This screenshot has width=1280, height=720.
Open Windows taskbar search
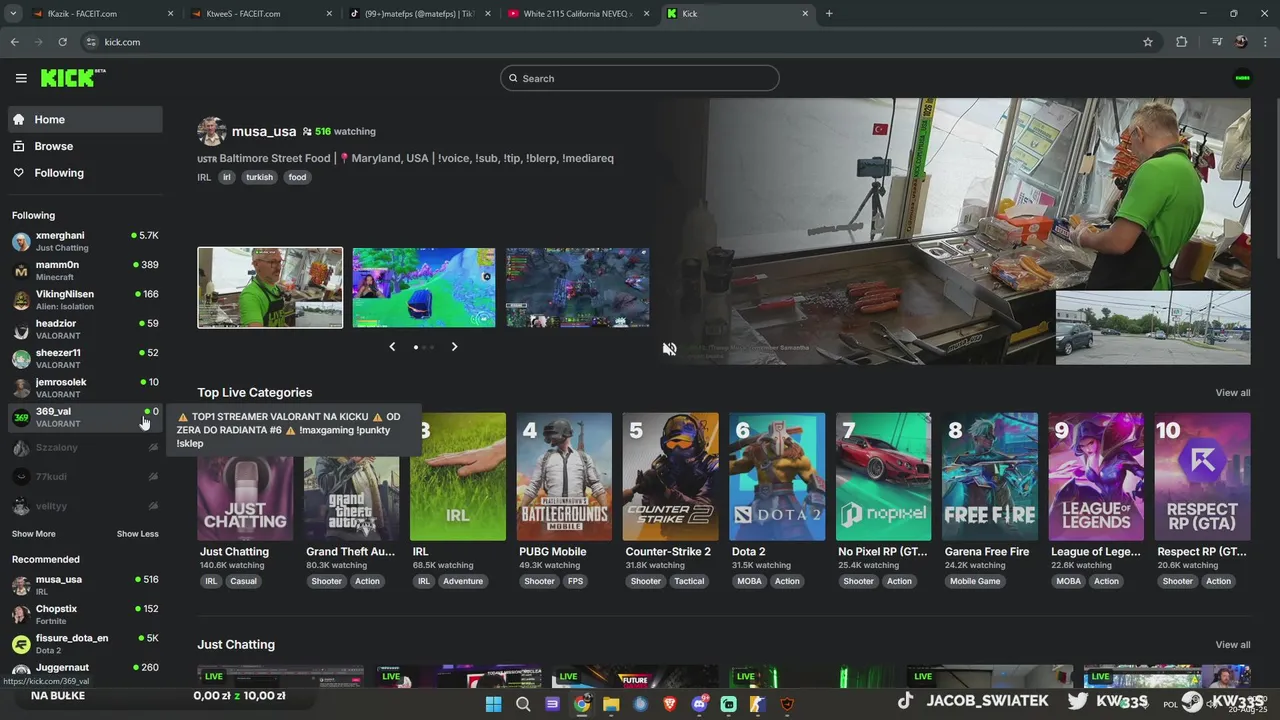tap(523, 704)
